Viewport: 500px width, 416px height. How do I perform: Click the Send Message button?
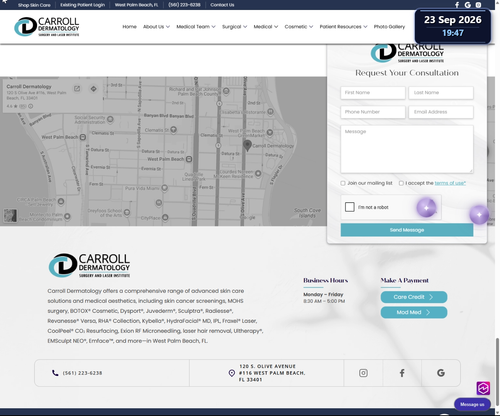pos(407,230)
